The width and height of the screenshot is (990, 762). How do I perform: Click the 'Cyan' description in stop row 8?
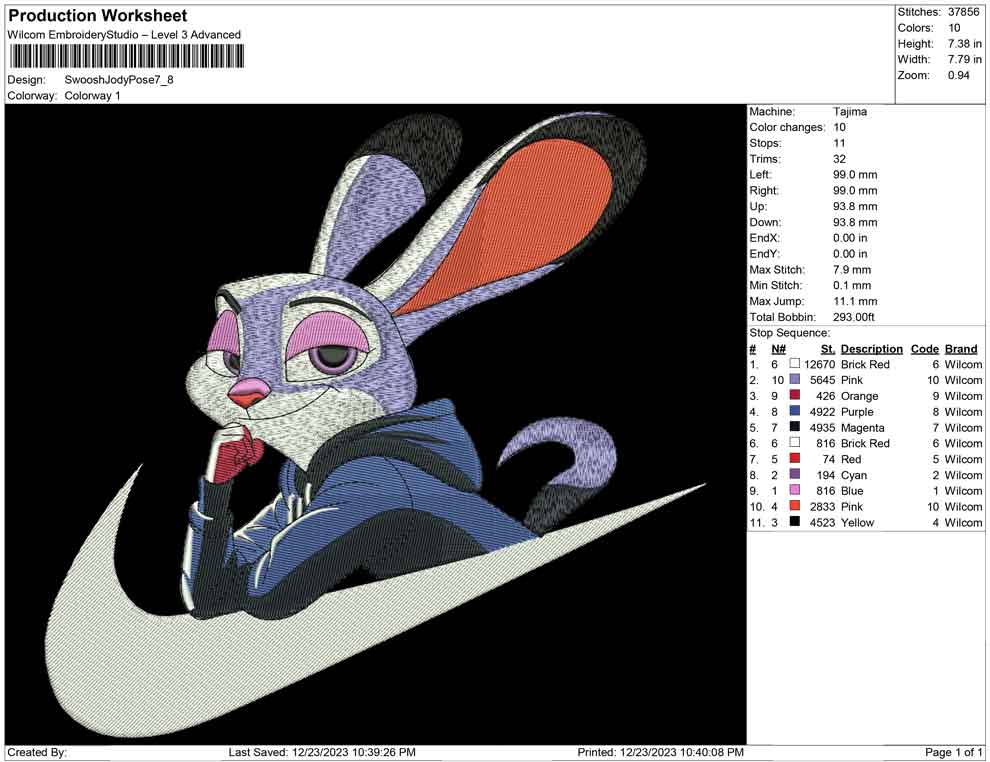(854, 475)
